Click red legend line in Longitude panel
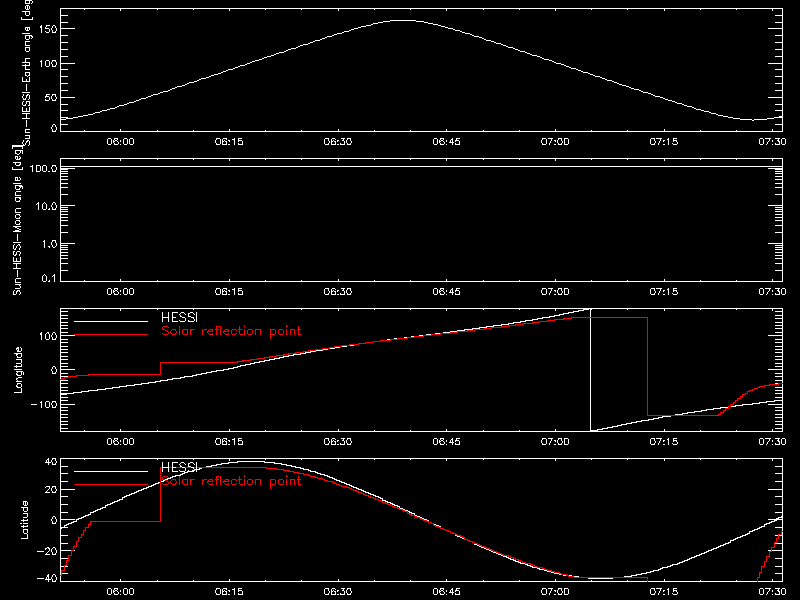This screenshot has height=600, width=800. pyautogui.click(x=111, y=335)
